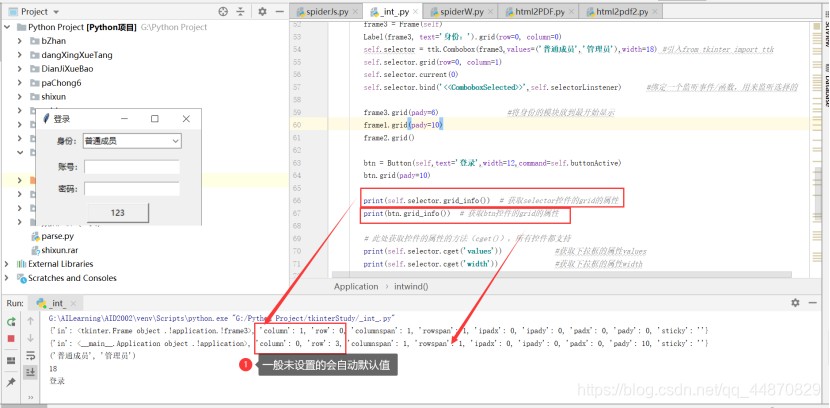Hide the Project panel with minus icon
Screen dimensions: 830x408
[281, 11]
